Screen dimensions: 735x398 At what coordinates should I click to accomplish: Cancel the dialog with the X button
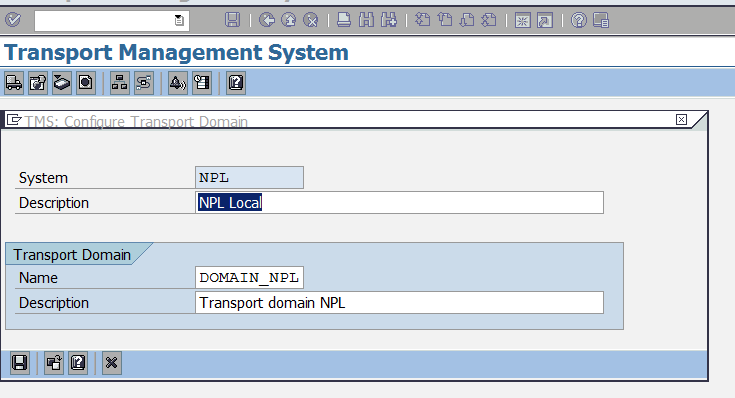tap(112, 363)
